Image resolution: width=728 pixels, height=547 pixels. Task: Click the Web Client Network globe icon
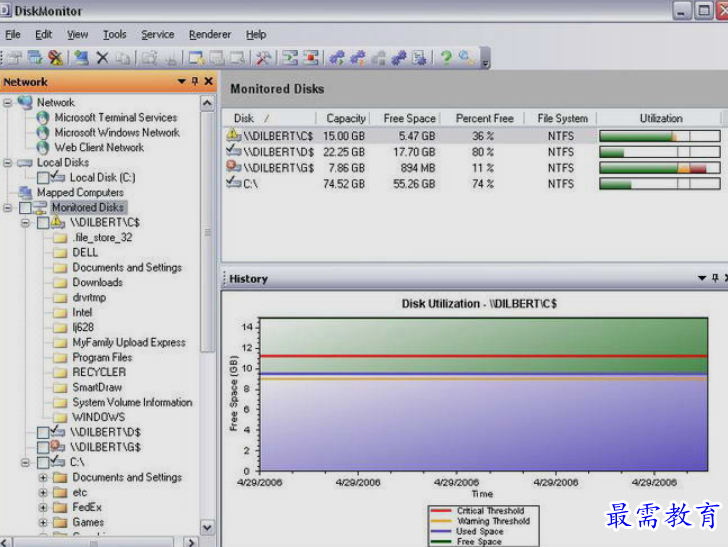pyautogui.click(x=43, y=147)
